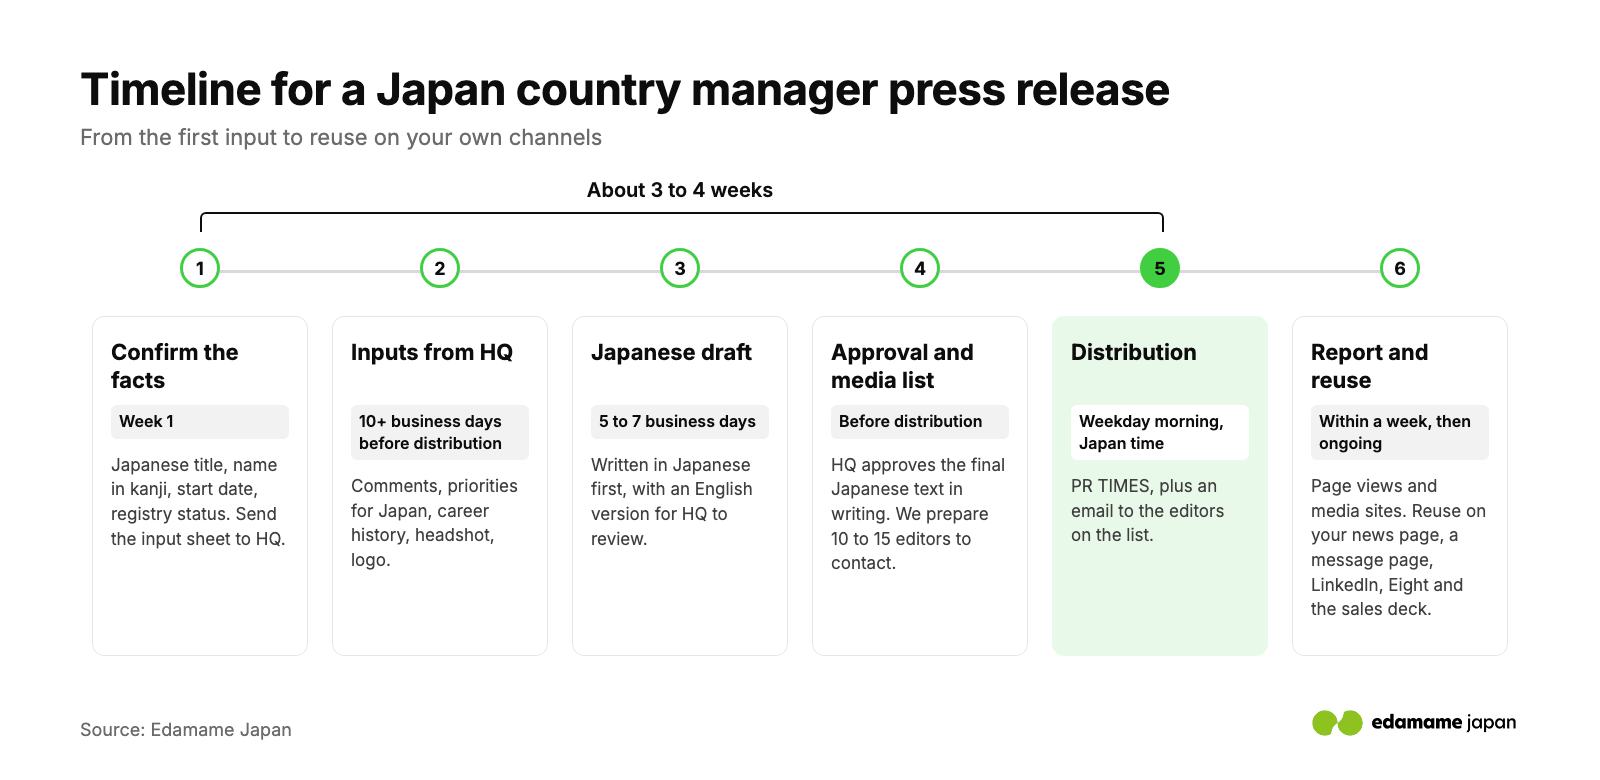Click the "Distribution" card heading
Viewport: 1600px width, 780px height.
pos(1134,352)
